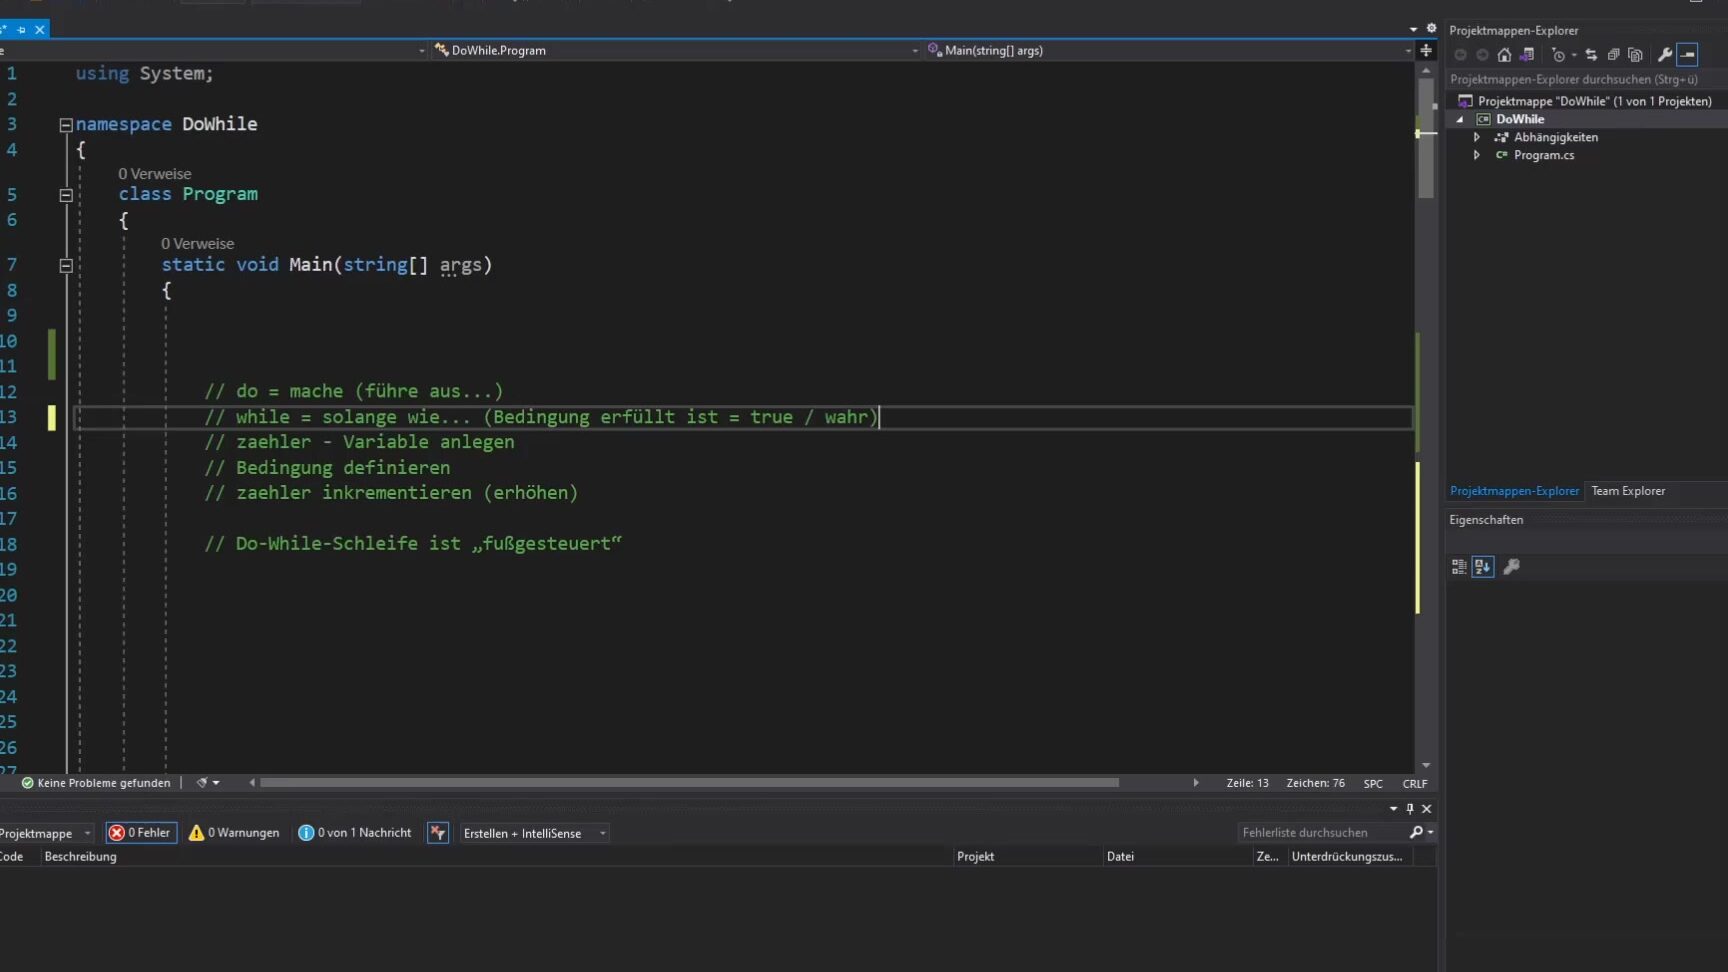
Task: Click the Home icon in Projektmappen-Explorer
Action: pos(1504,55)
